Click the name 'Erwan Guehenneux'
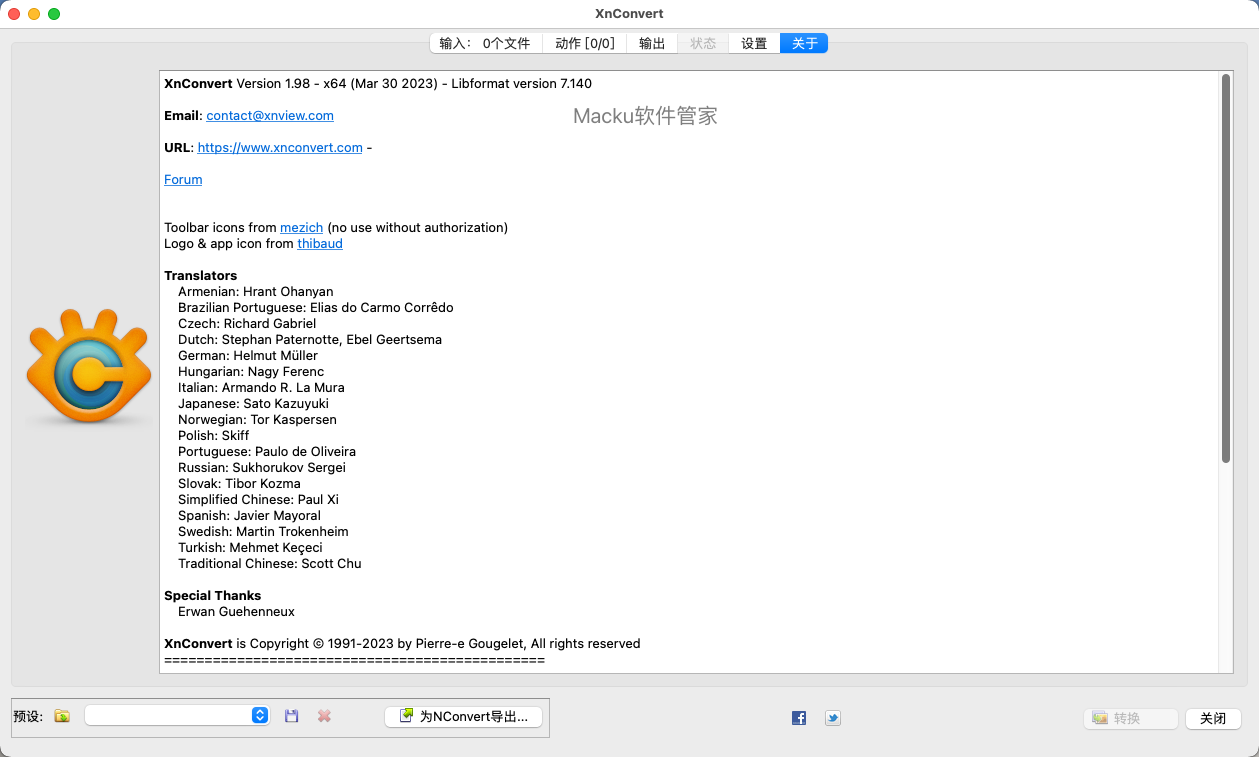The width and height of the screenshot is (1259, 757). (x=236, y=611)
